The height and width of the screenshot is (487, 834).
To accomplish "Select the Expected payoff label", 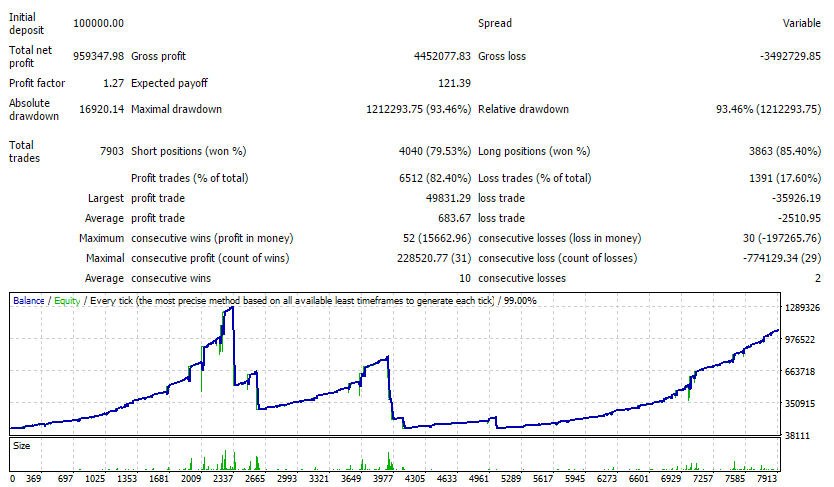I will coord(169,83).
